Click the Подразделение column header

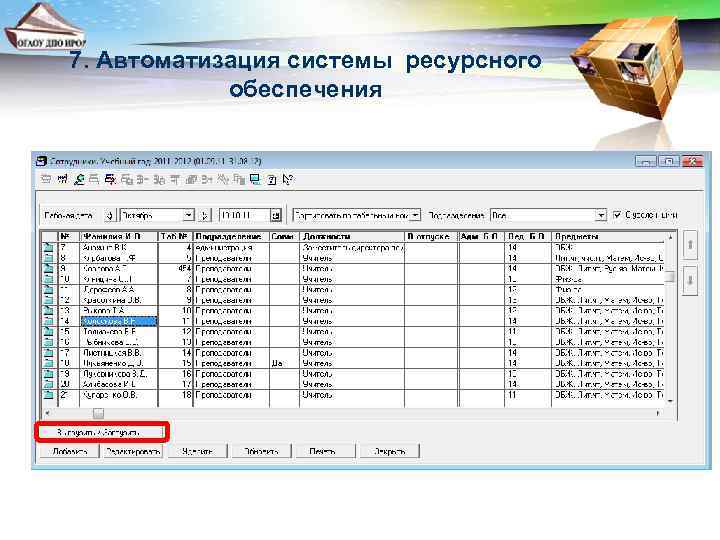coord(231,236)
